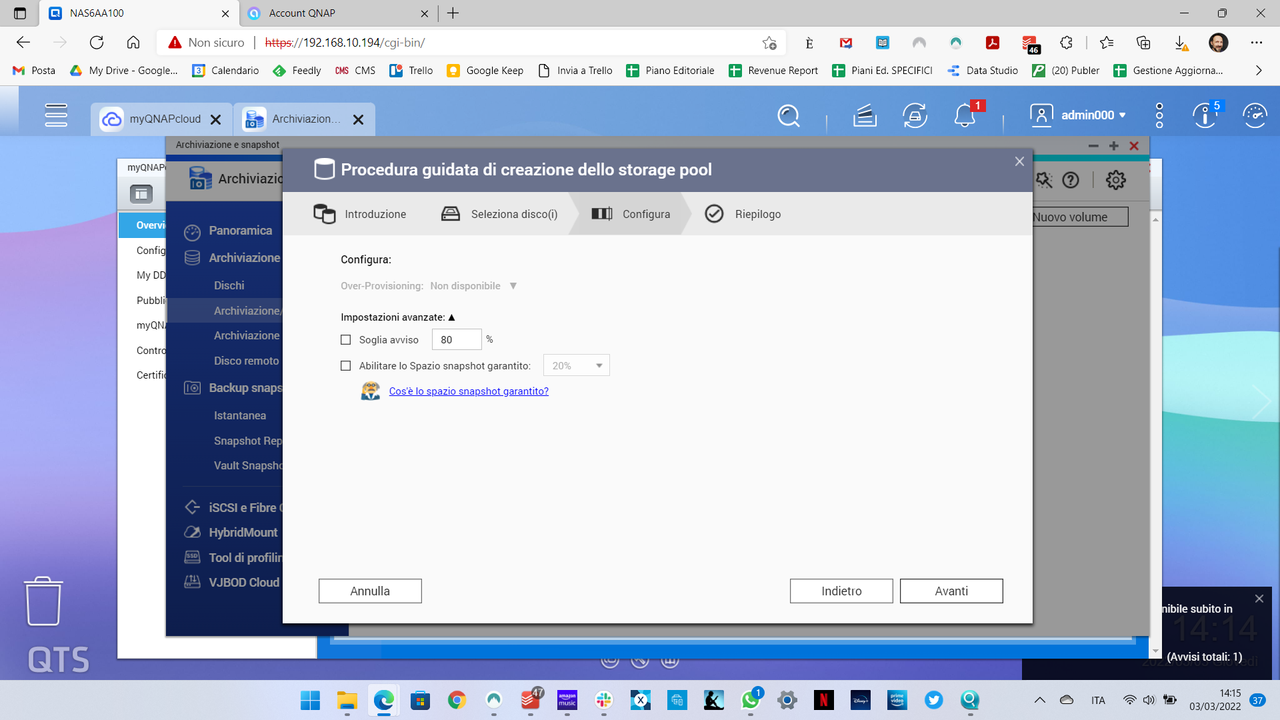Open WhatsApp from the taskbar
The height and width of the screenshot is (720, 1280).
pyautogui.click(x=750, y=700)
